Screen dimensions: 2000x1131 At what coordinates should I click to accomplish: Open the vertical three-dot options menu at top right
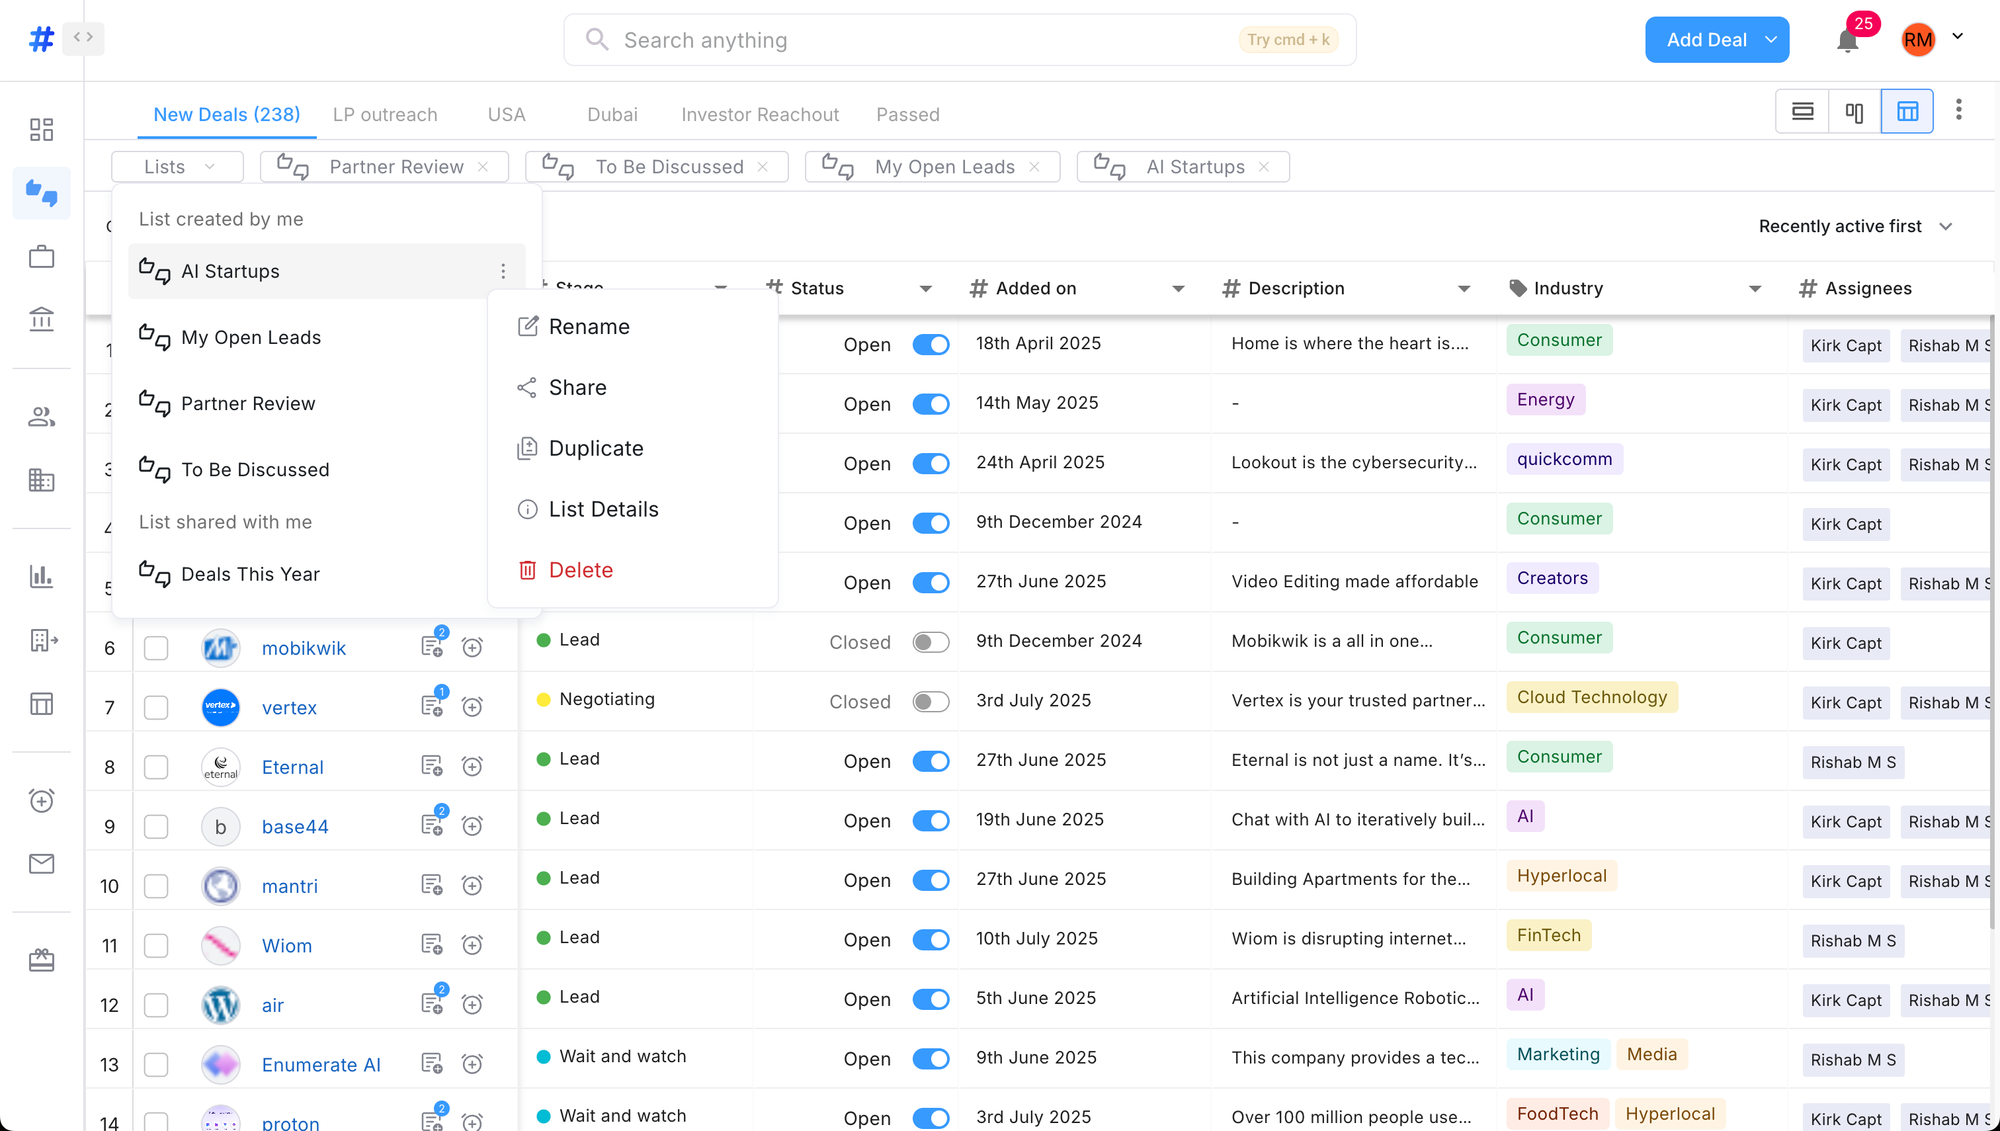click(x=1958, y=110)
